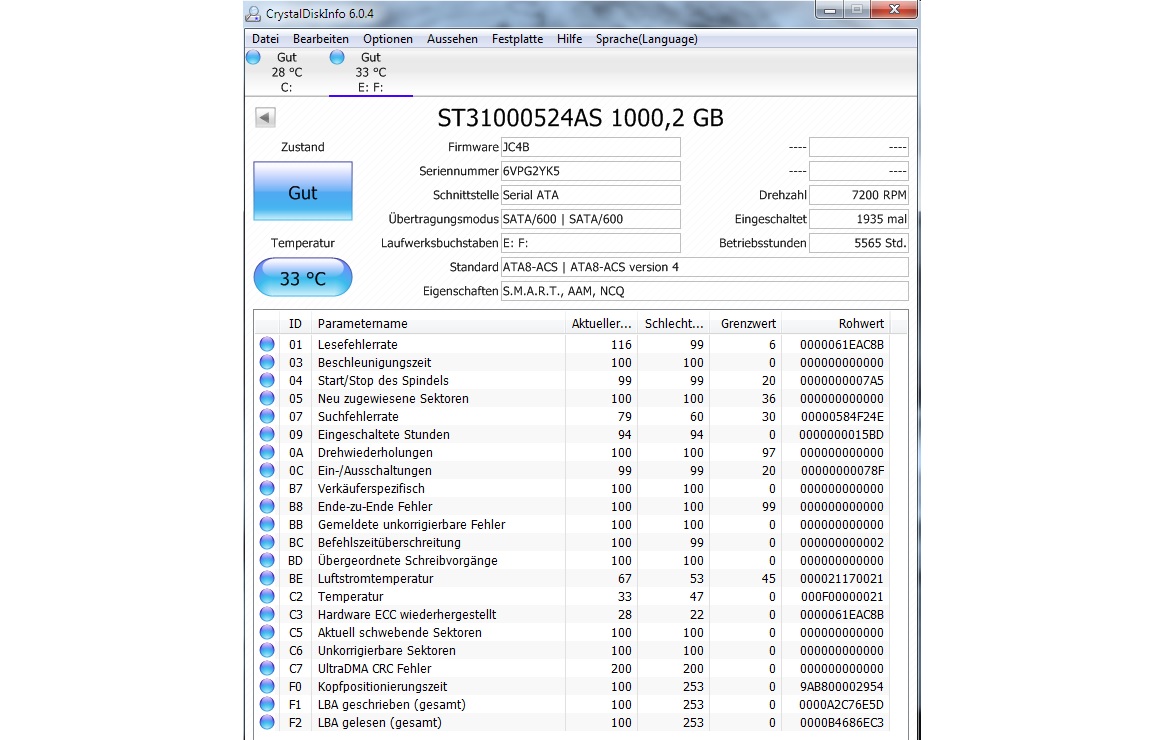1152x740 pixels.
Task: Select the C: disk tab at 28 °C
Action: pos(286,72)
